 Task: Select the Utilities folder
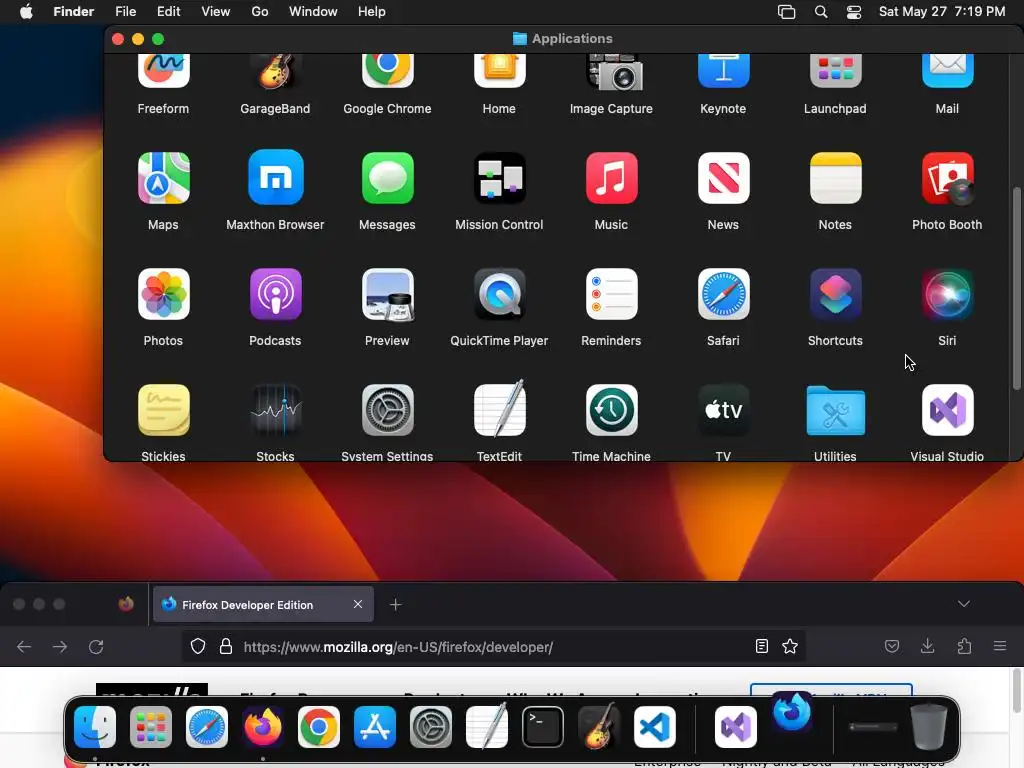click(x=835, y=410)
